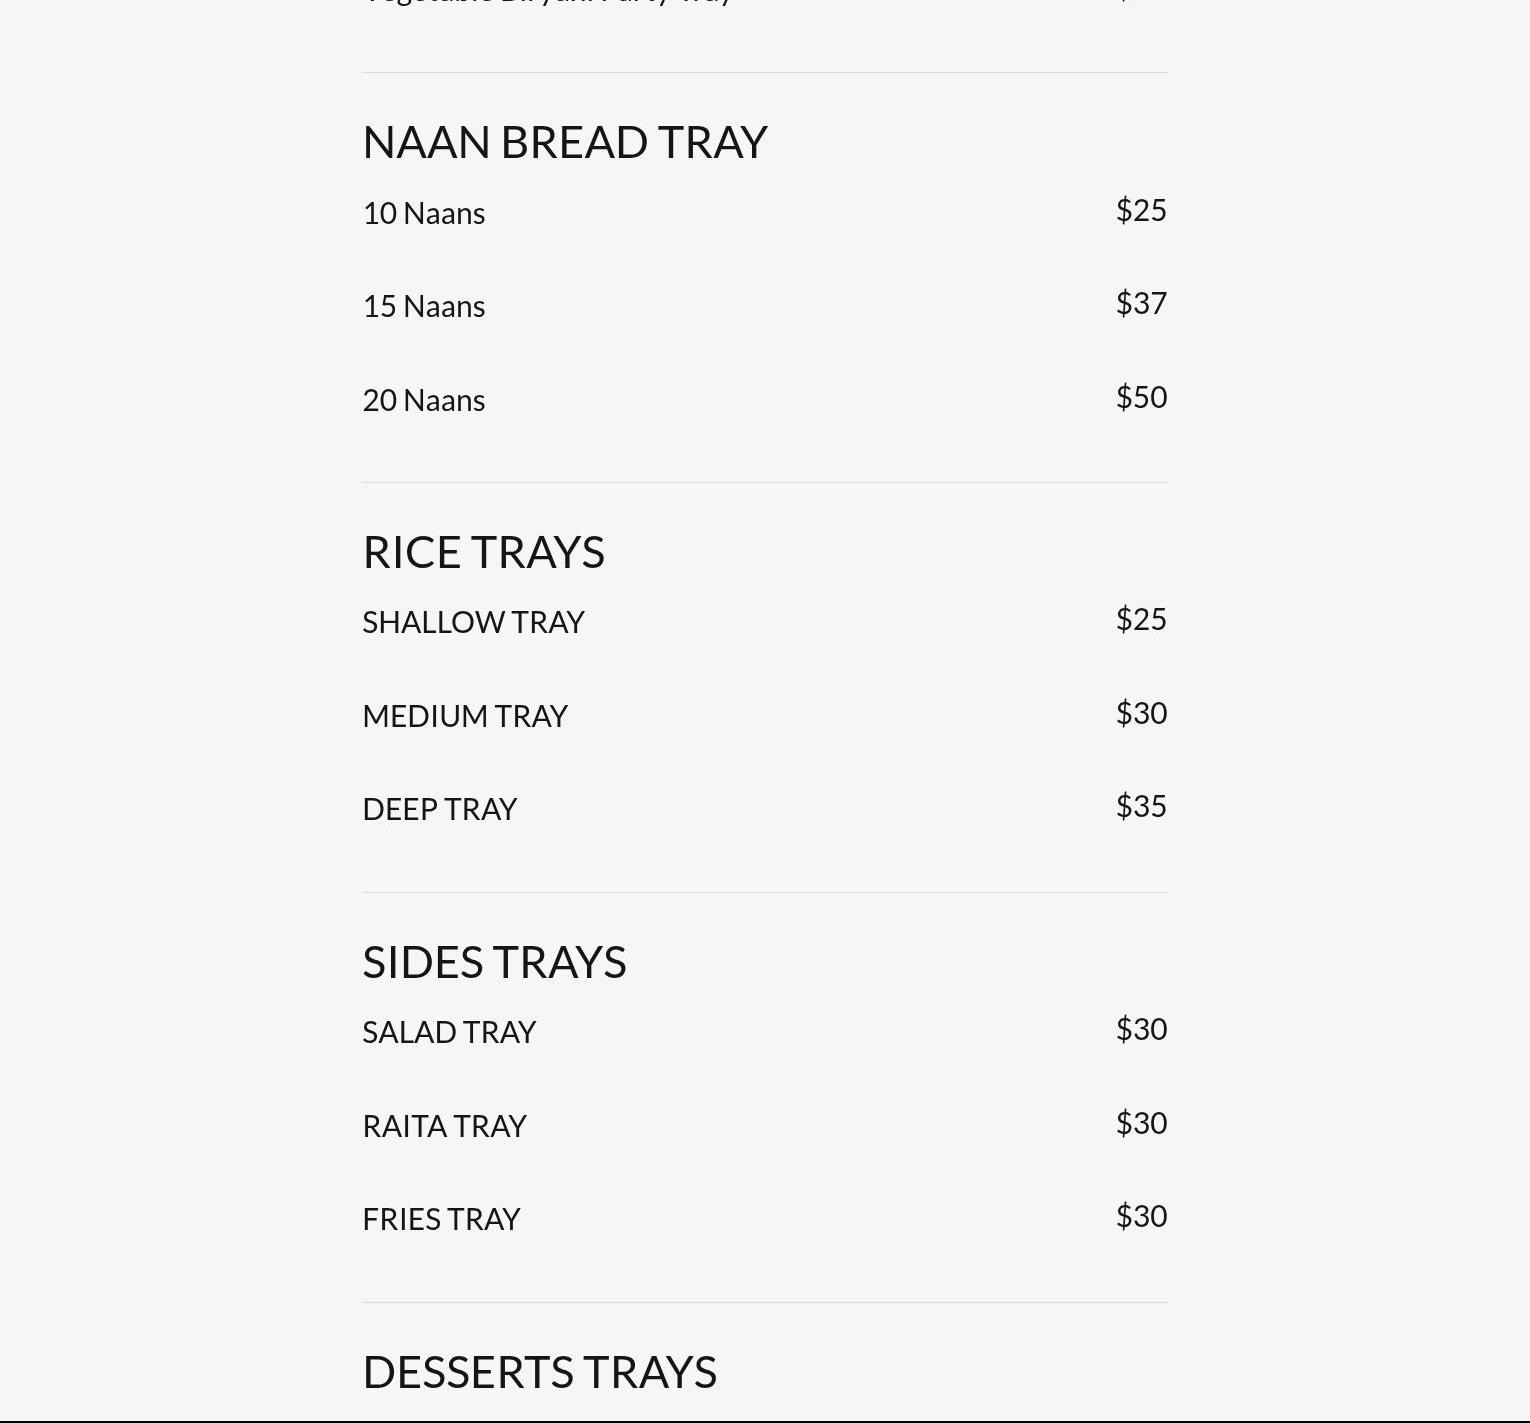Click the $35 price for DEEP TRAY
The width and height of the screenshot is (1530, 1423).
coord(1141,806)
